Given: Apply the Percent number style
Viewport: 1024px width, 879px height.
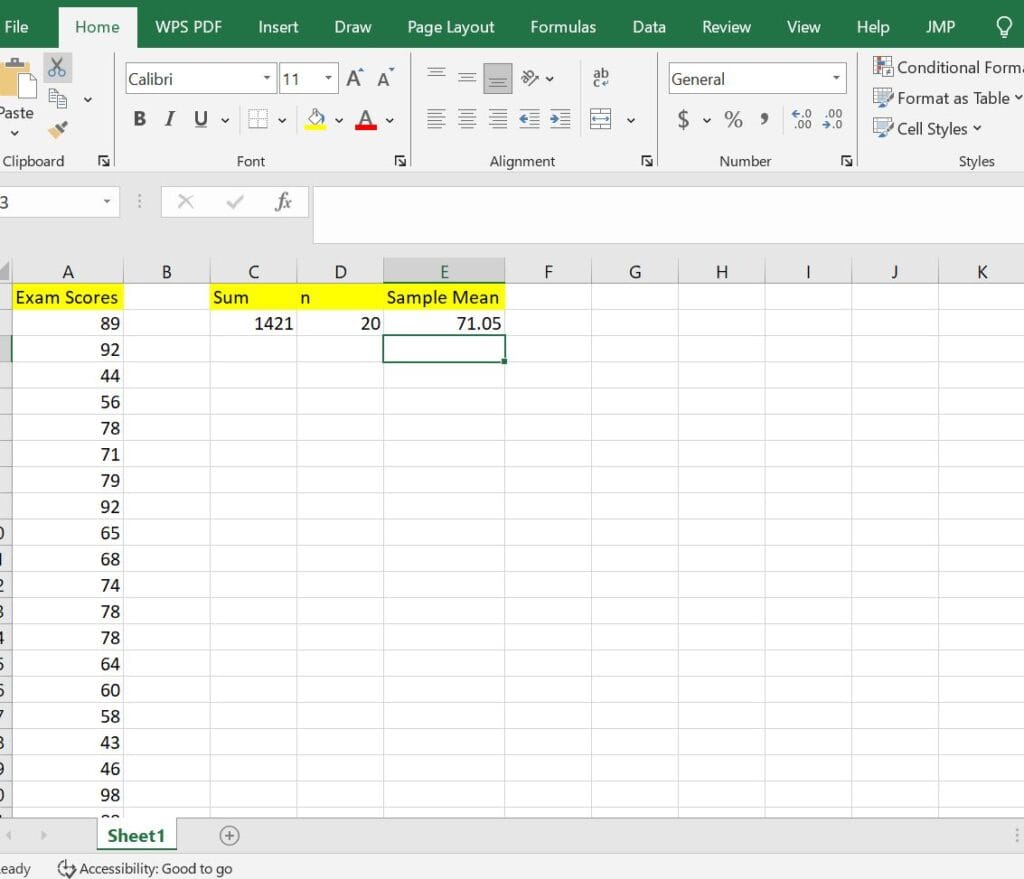Looking at the screenshot, I should 733,119.
